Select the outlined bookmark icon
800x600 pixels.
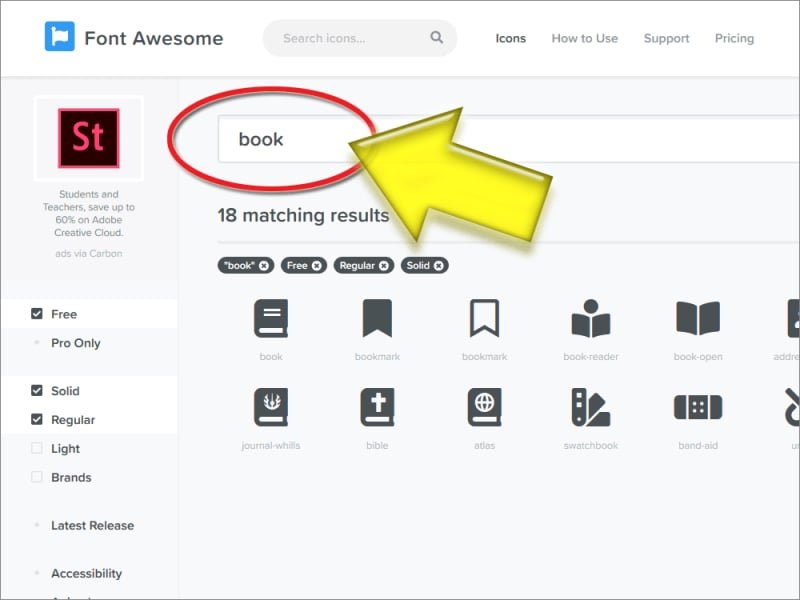pyautogui.click(x=484, y=319)
